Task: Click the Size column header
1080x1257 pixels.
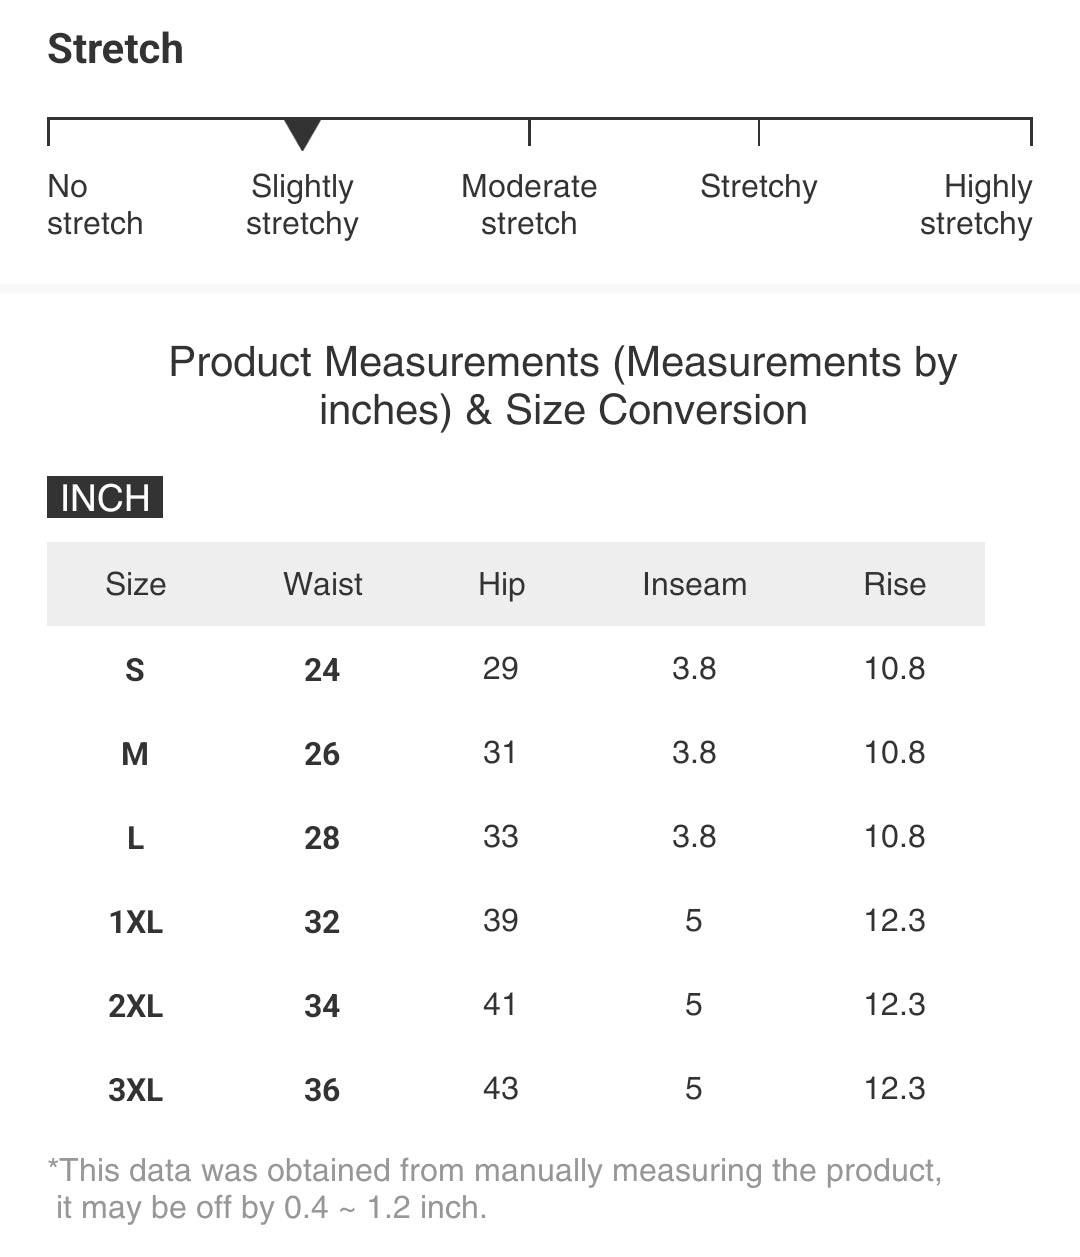Action: click(x=136, y=584)
